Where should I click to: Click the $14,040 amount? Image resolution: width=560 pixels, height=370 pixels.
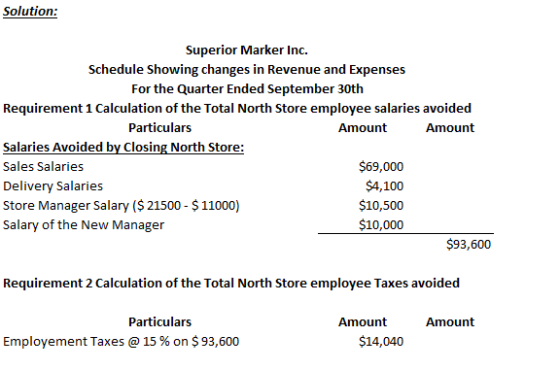point(381,342)
